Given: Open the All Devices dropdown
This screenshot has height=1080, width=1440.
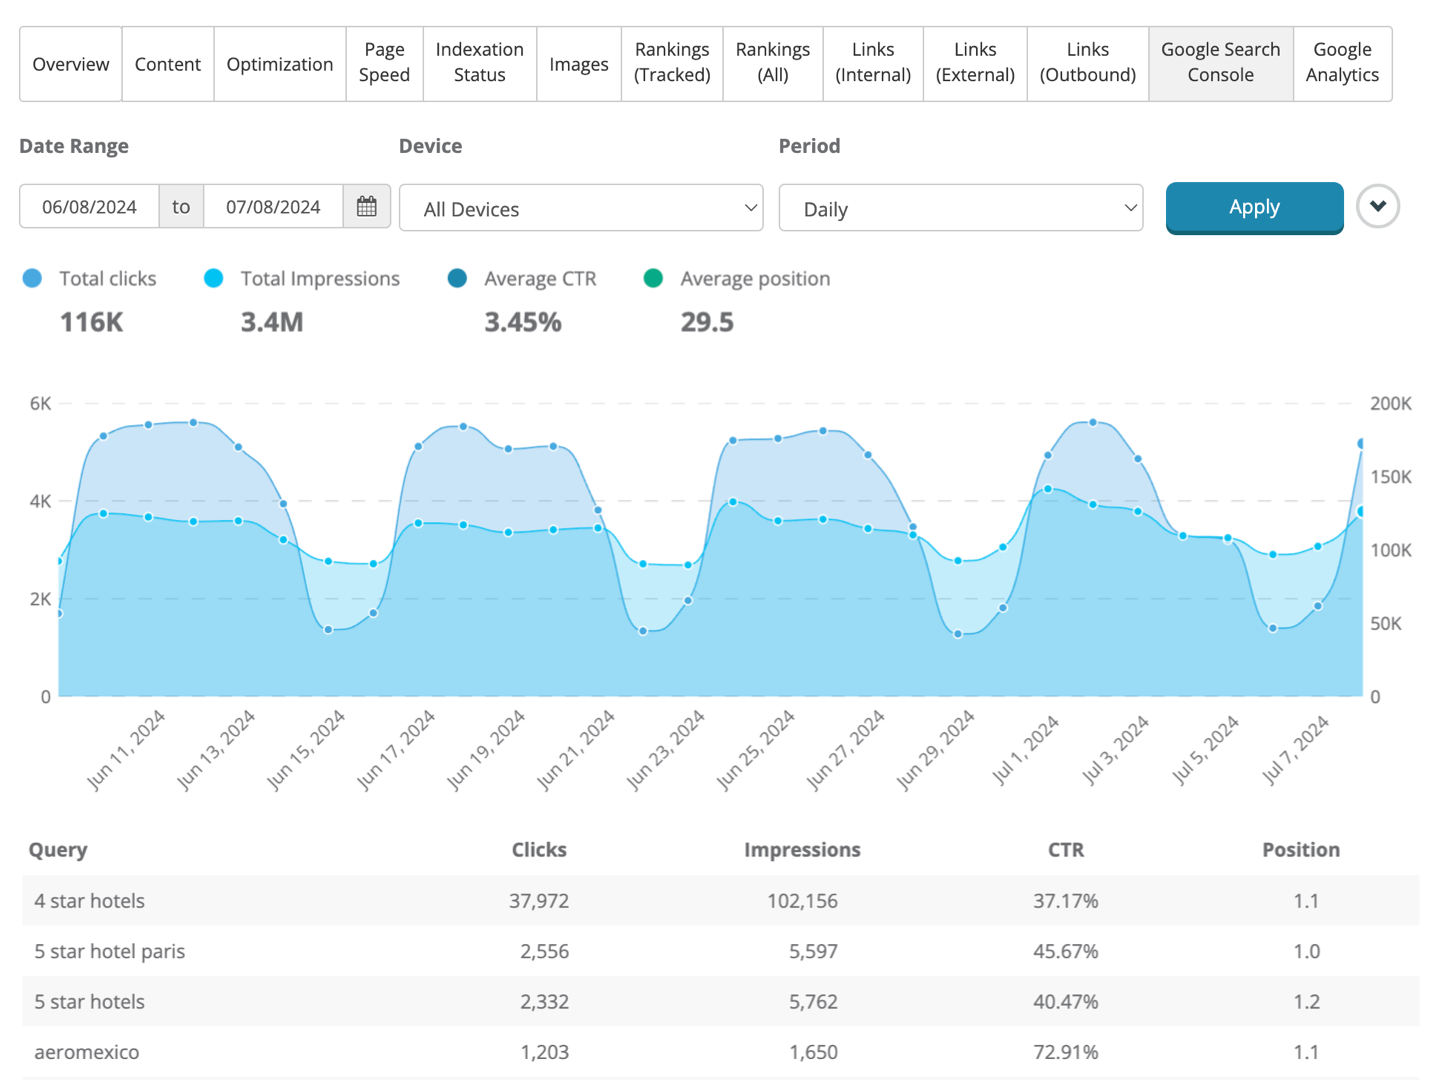Looking at the screenshot, I should (581, 208).
